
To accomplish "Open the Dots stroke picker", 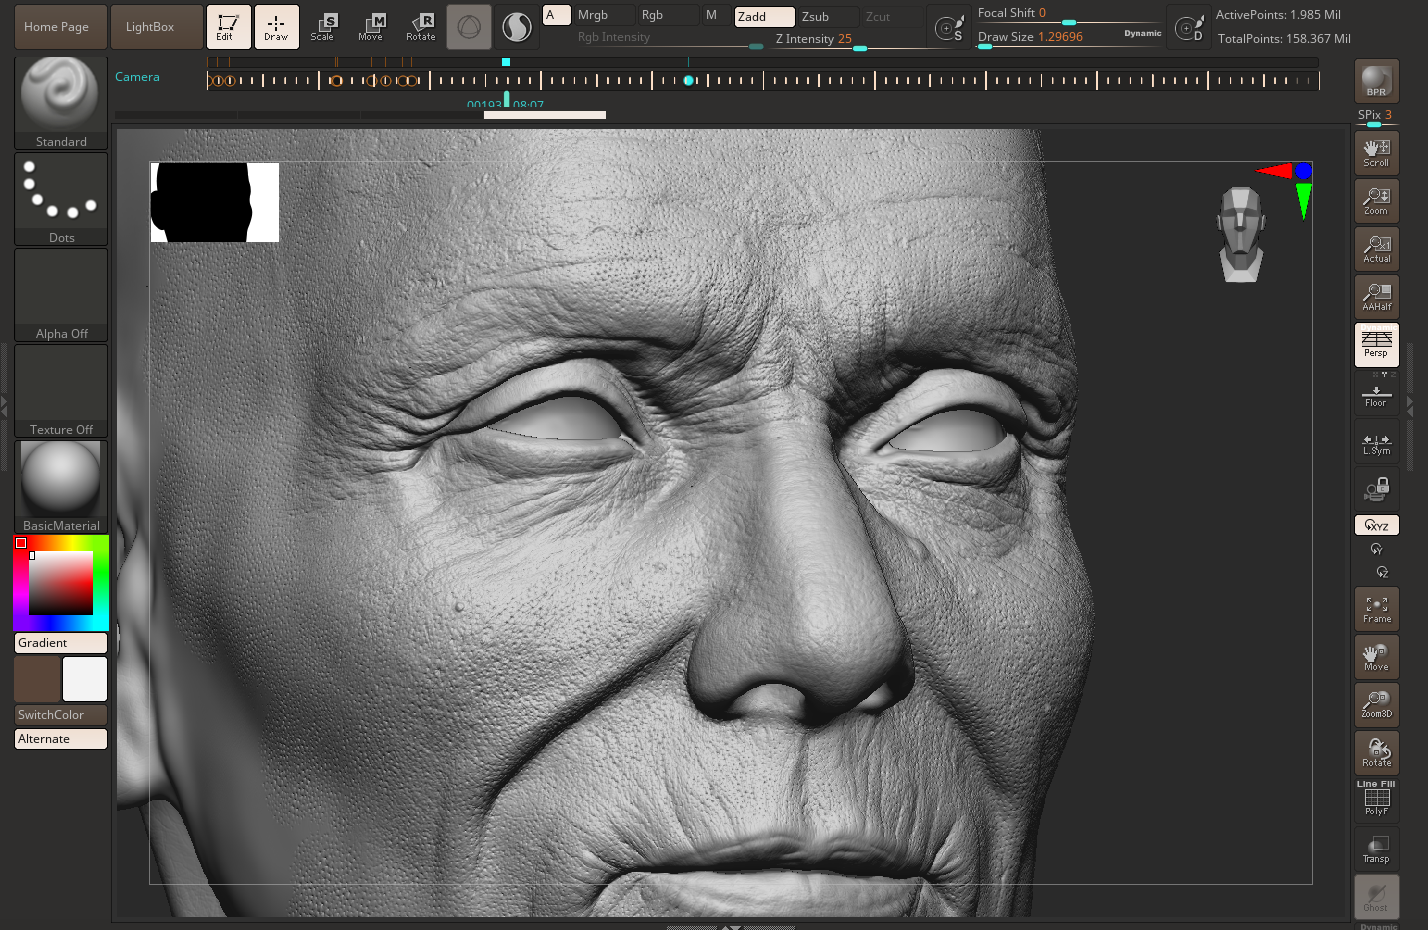I will point(61,199).
